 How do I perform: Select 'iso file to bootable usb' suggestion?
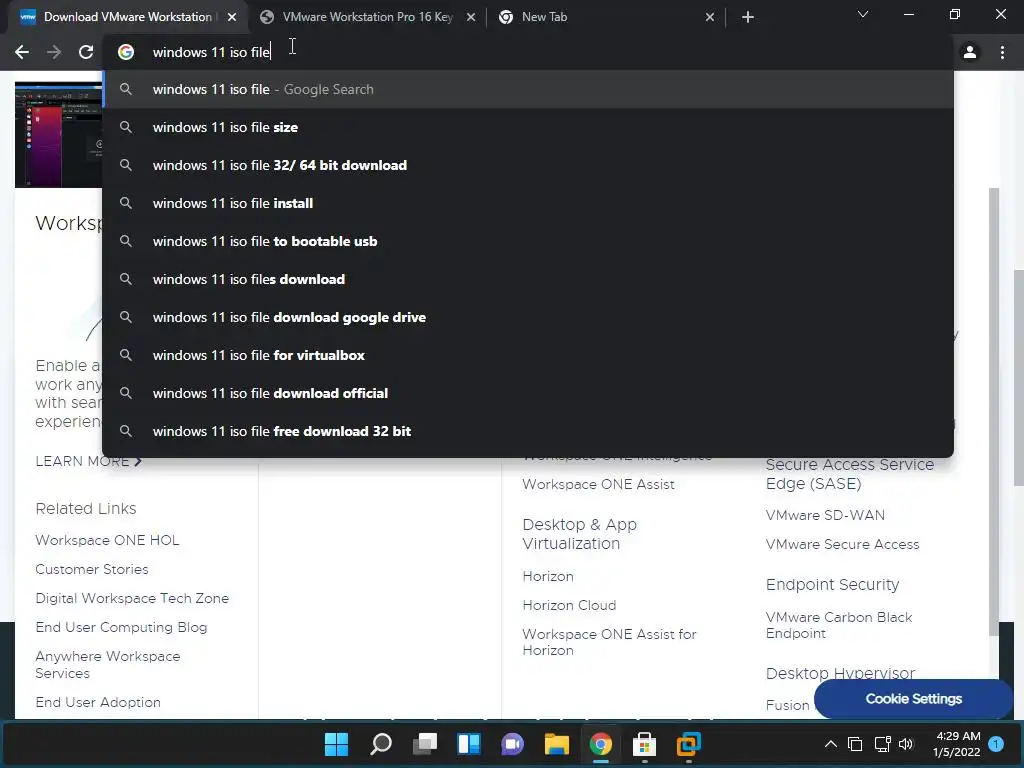click(x=528, y=241)
